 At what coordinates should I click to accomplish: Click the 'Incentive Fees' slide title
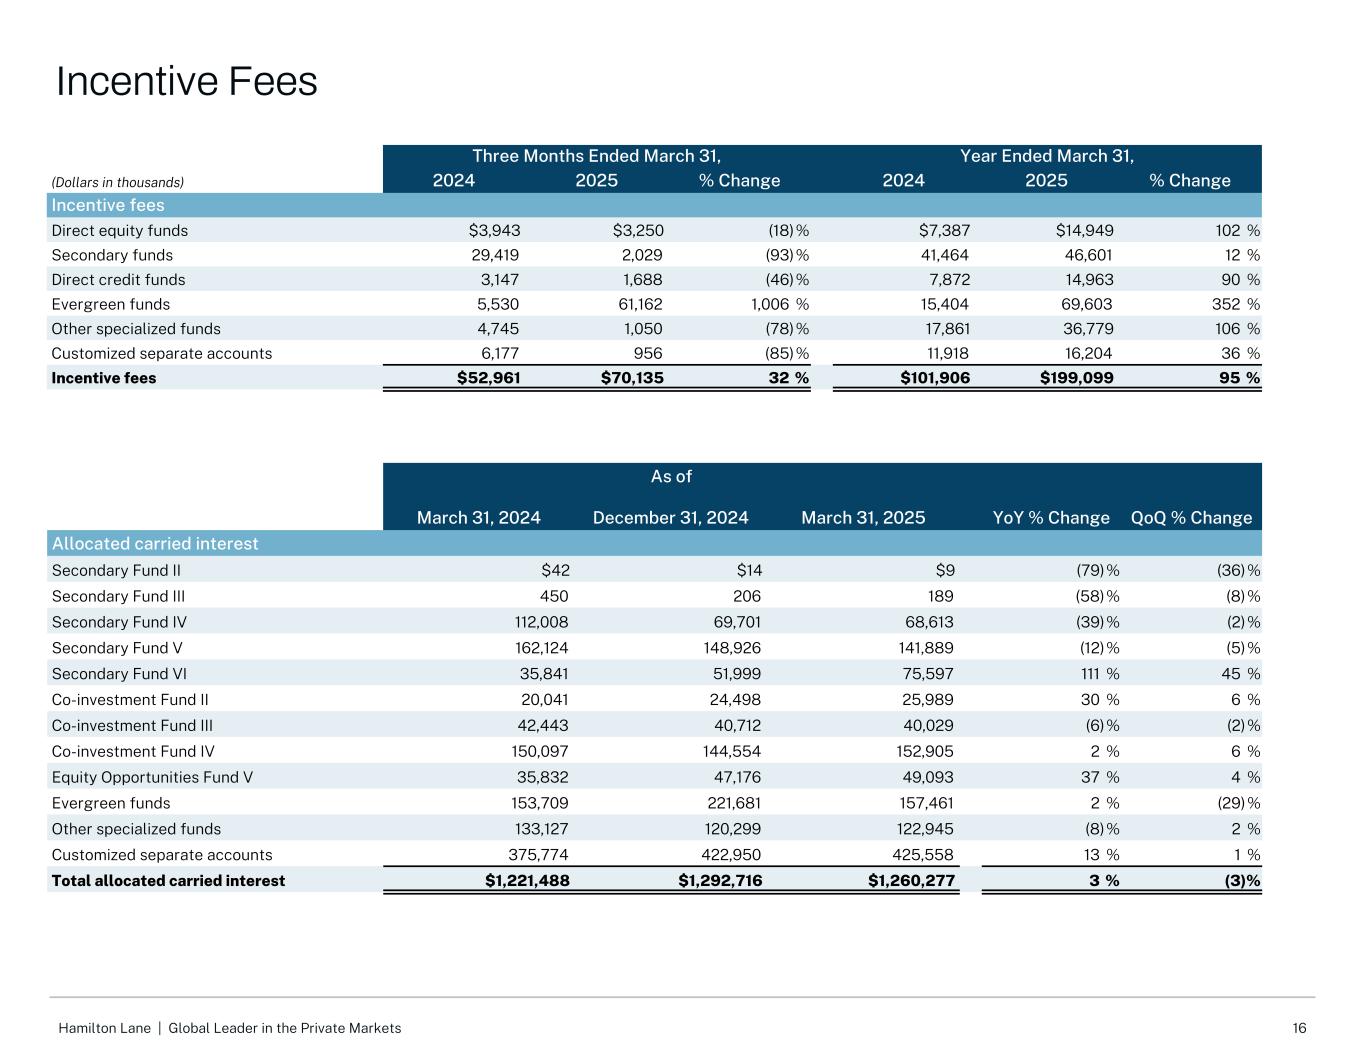[x=187, y=82]
